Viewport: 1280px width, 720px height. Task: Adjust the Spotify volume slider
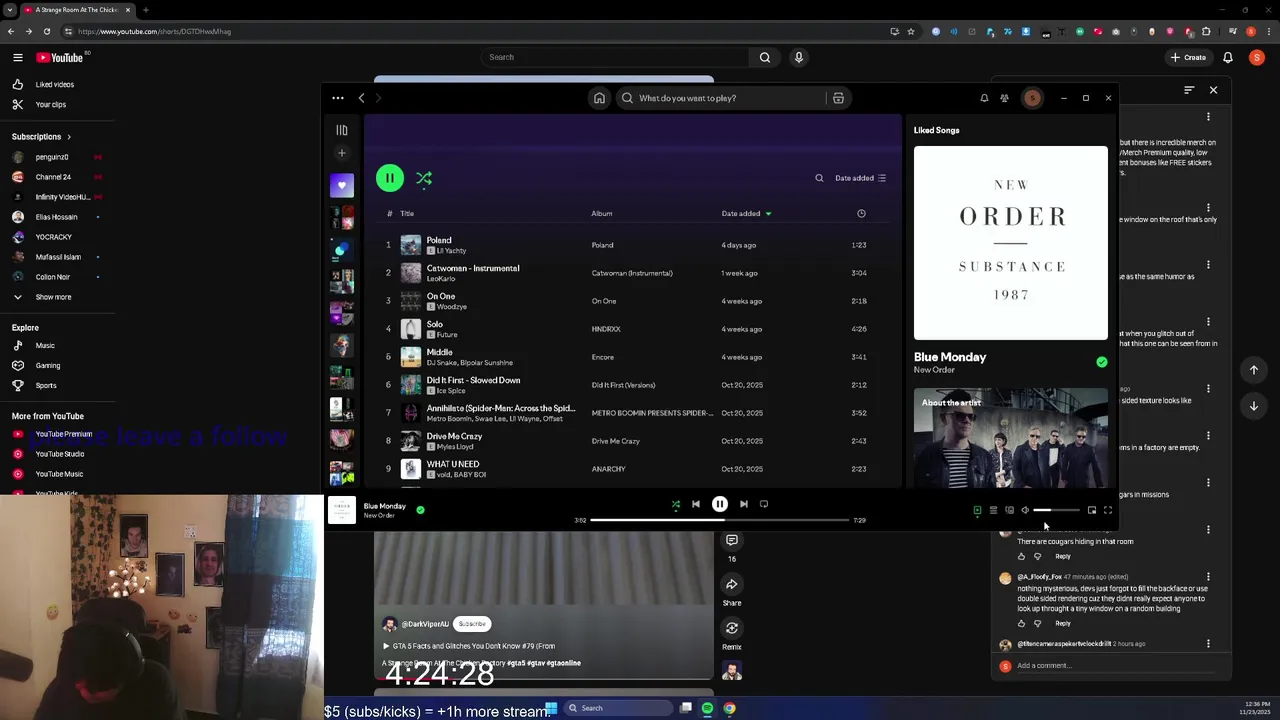click(x=1056, y=510)
